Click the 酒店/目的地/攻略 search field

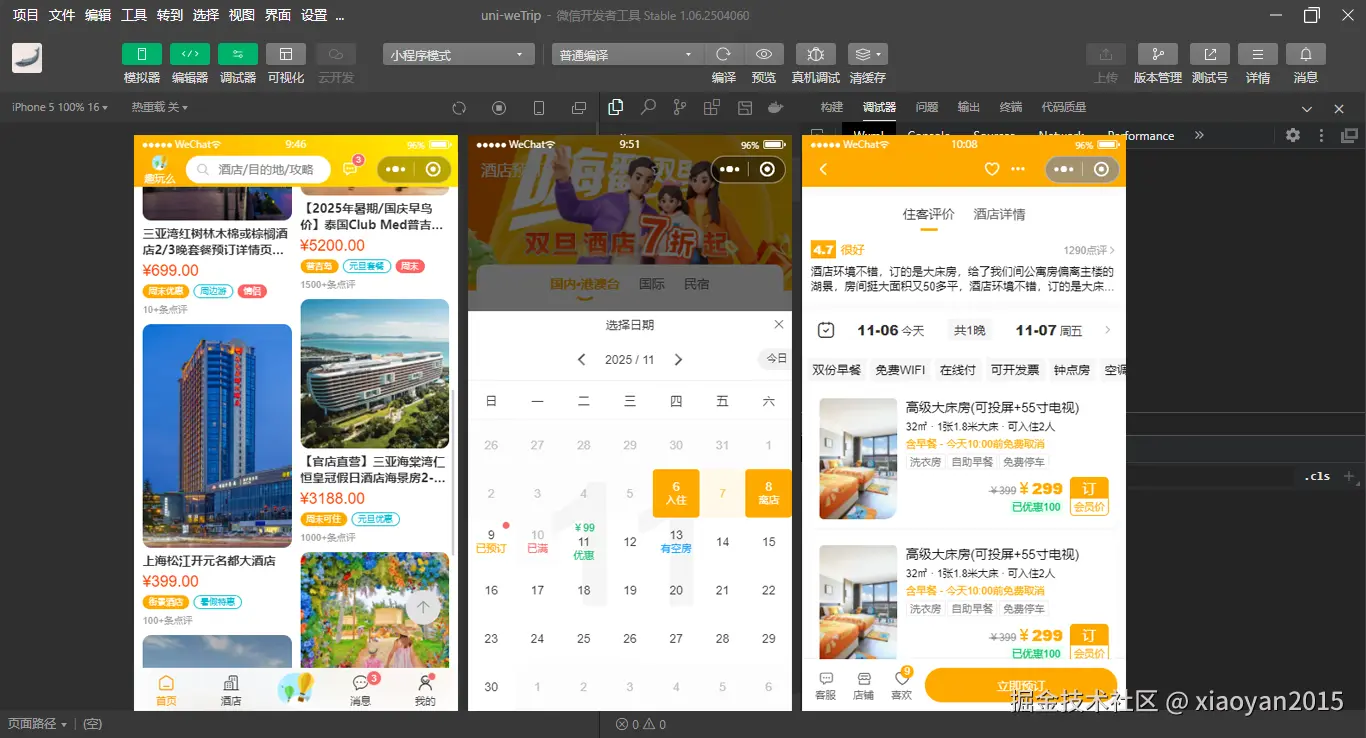click(260, 169)
